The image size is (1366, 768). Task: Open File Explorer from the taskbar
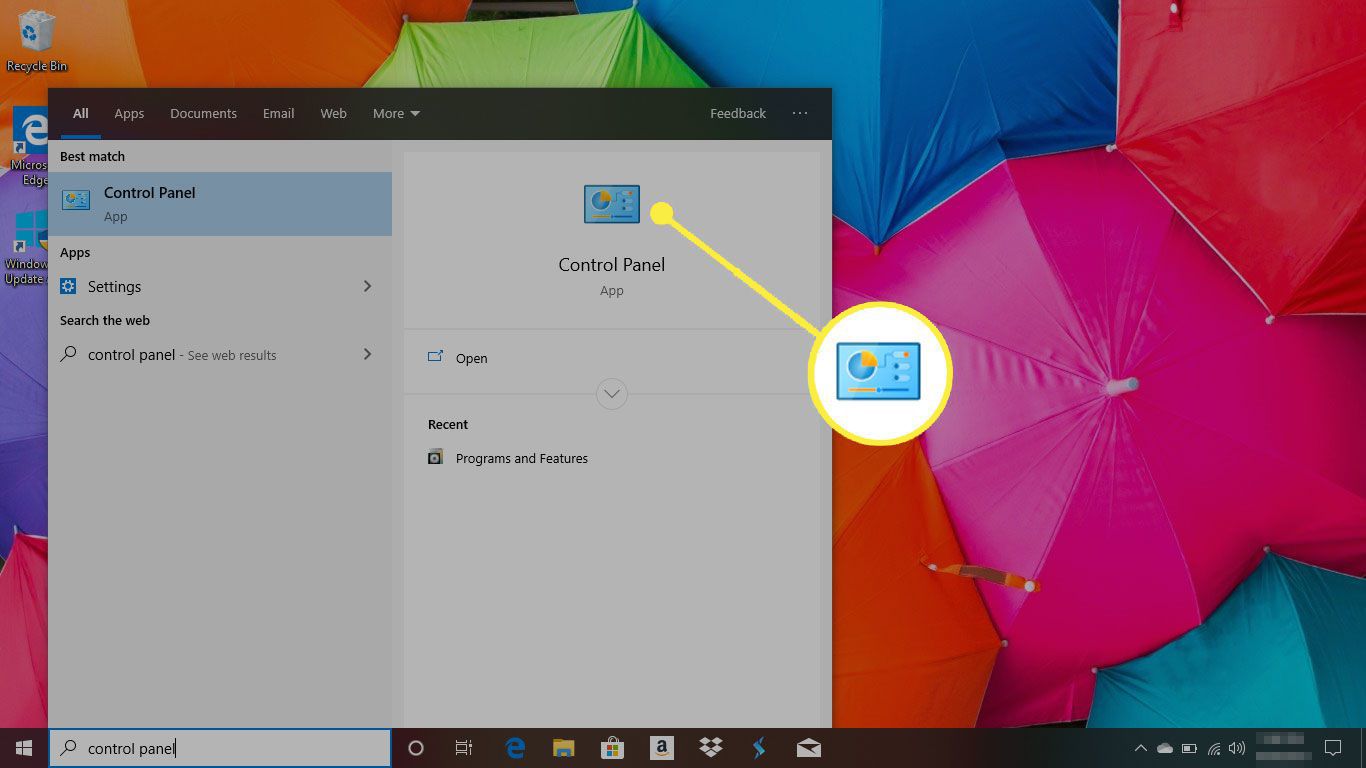(x=564, y=748)
